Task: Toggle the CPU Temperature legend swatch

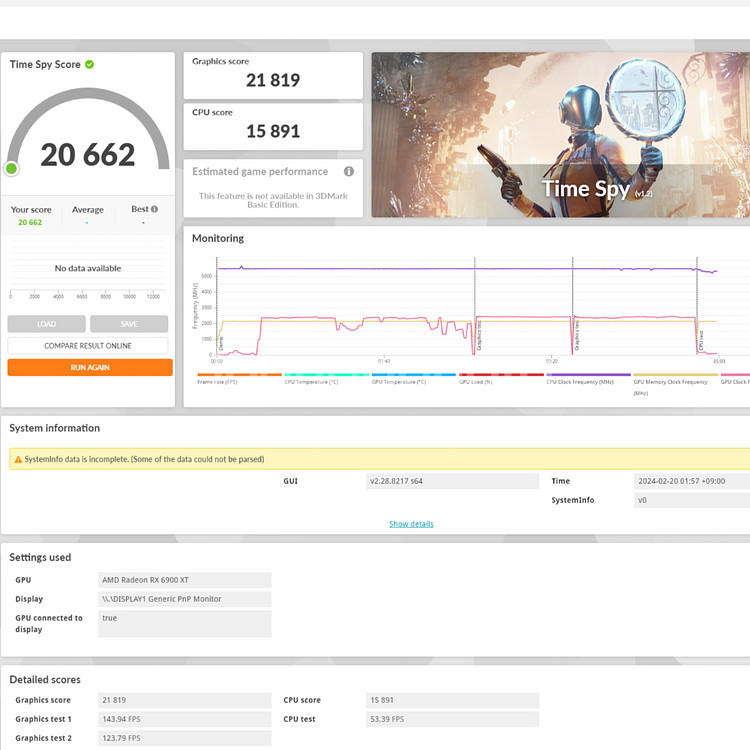Action: tap(327, 375)
